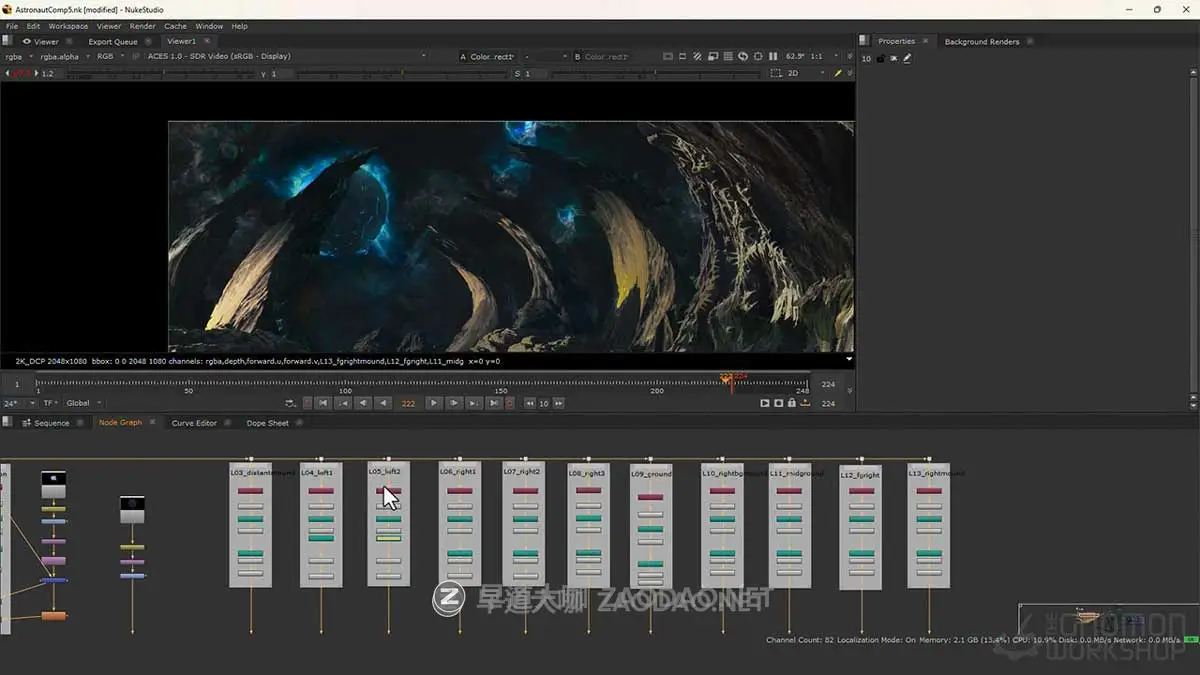Toggle the lock playback range padlock icon

790,403
